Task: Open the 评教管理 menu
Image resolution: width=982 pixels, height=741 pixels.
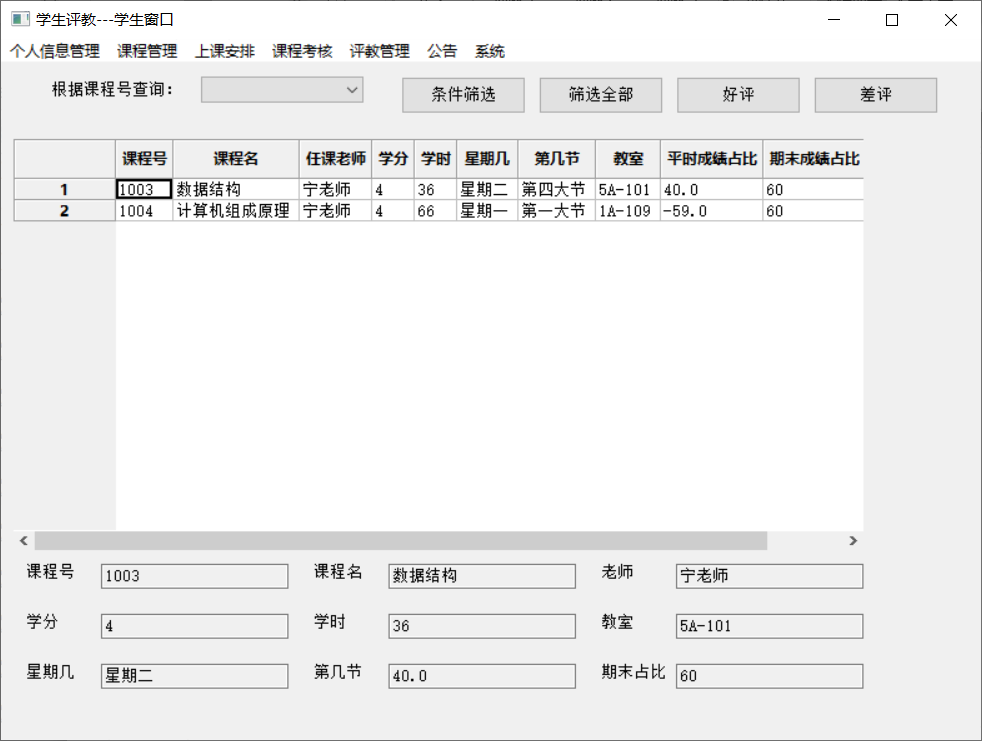Action: [x=380, y=51]
